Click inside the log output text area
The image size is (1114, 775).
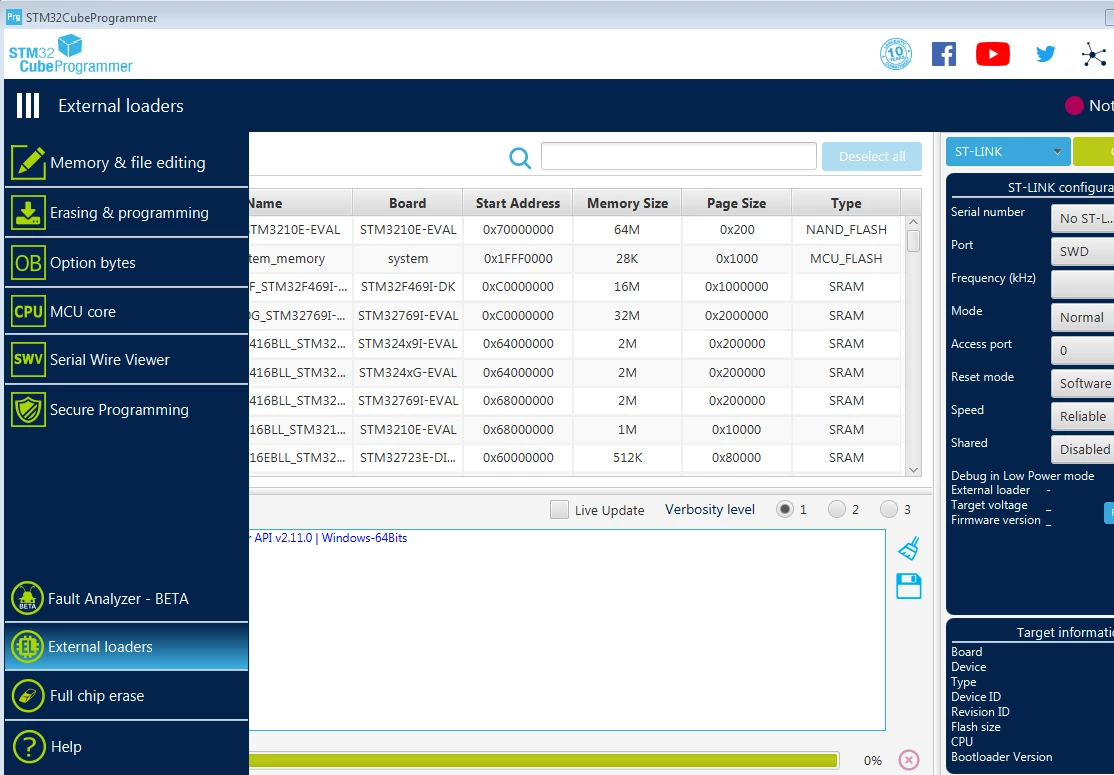(567, 630)
